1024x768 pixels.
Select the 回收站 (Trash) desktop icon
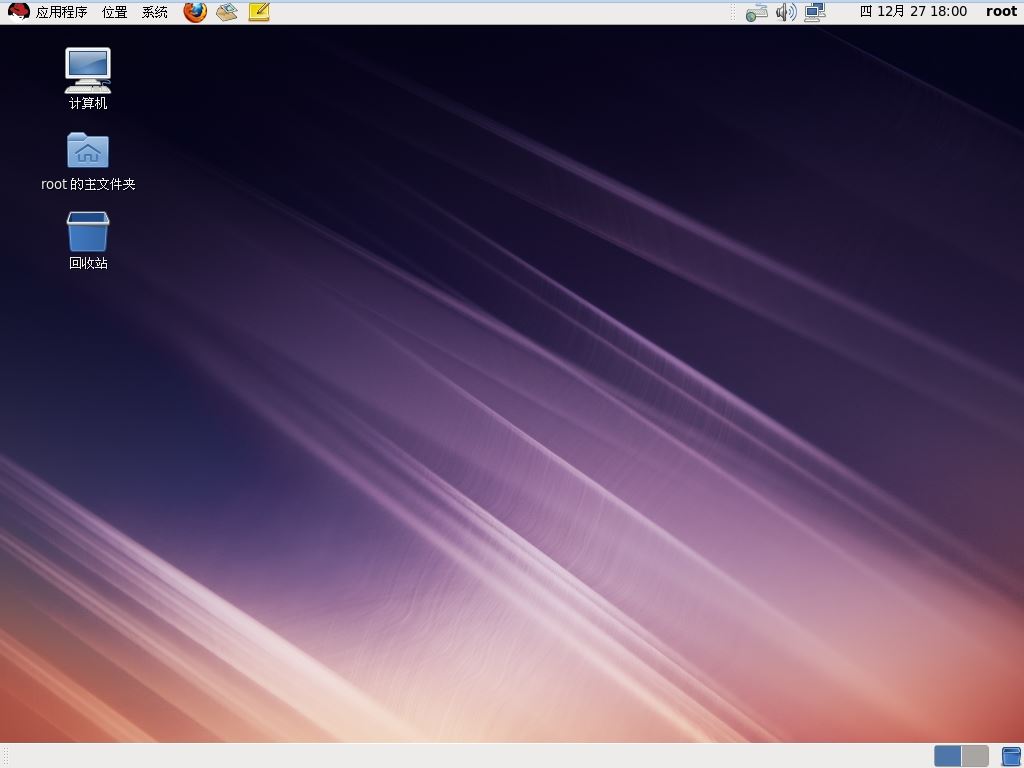88,240
